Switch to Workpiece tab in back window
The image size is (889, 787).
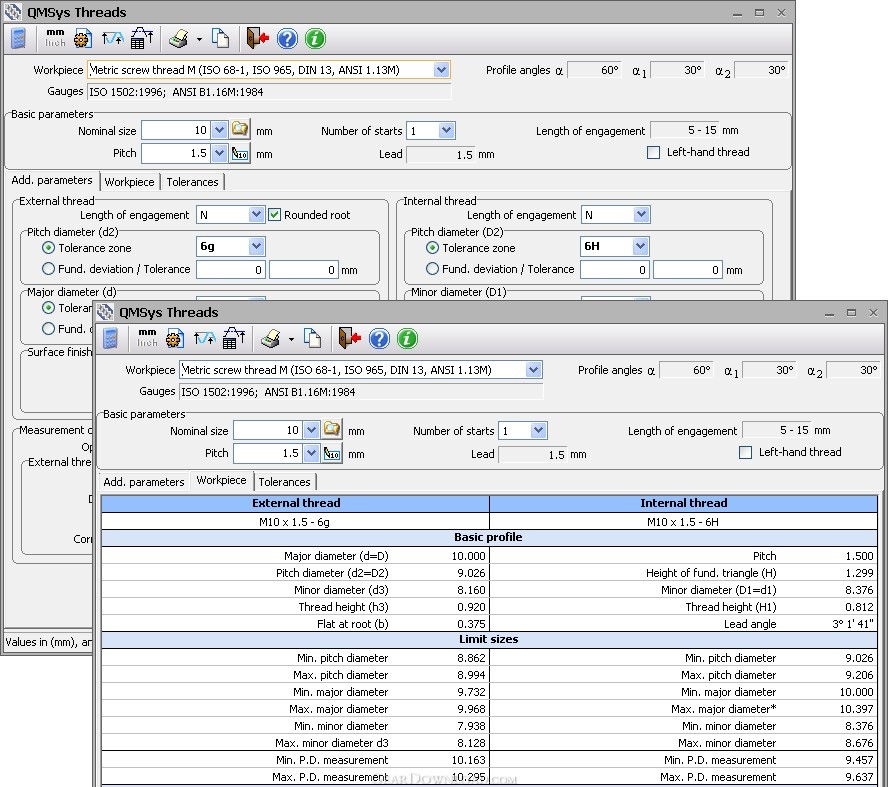tap(129, 182)
